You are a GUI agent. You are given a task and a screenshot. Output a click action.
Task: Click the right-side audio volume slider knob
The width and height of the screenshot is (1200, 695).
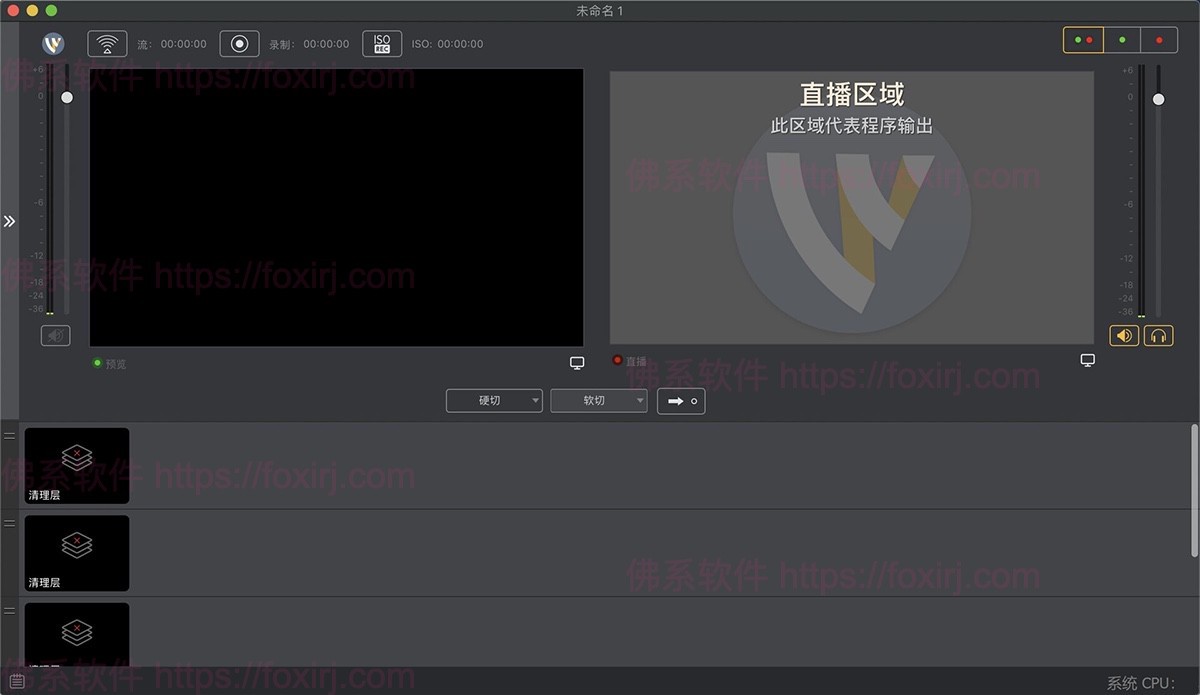(x=1158, y=99)
